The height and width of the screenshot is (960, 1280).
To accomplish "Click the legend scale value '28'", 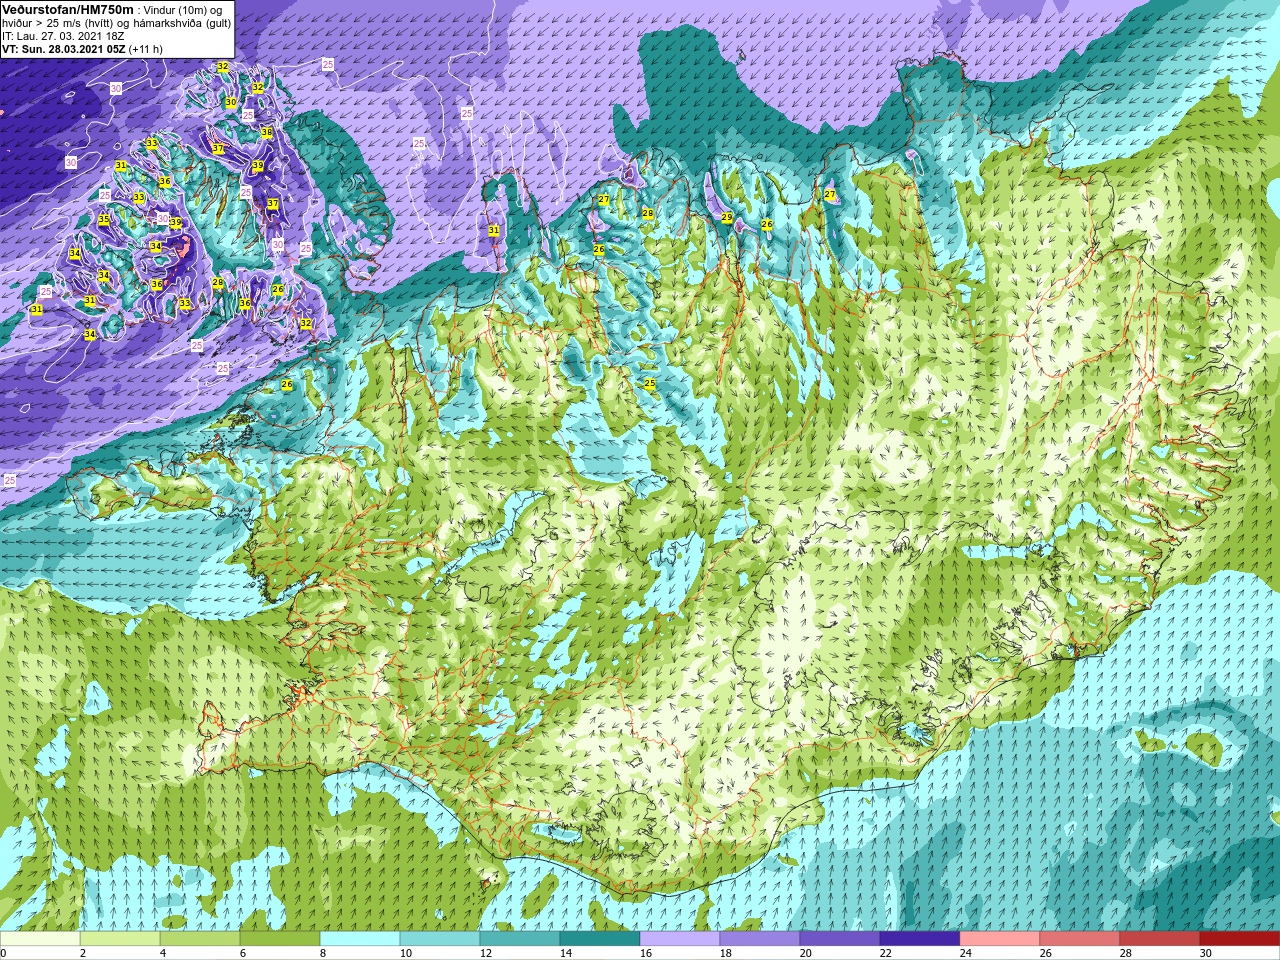I will (x=1126, y=953).
